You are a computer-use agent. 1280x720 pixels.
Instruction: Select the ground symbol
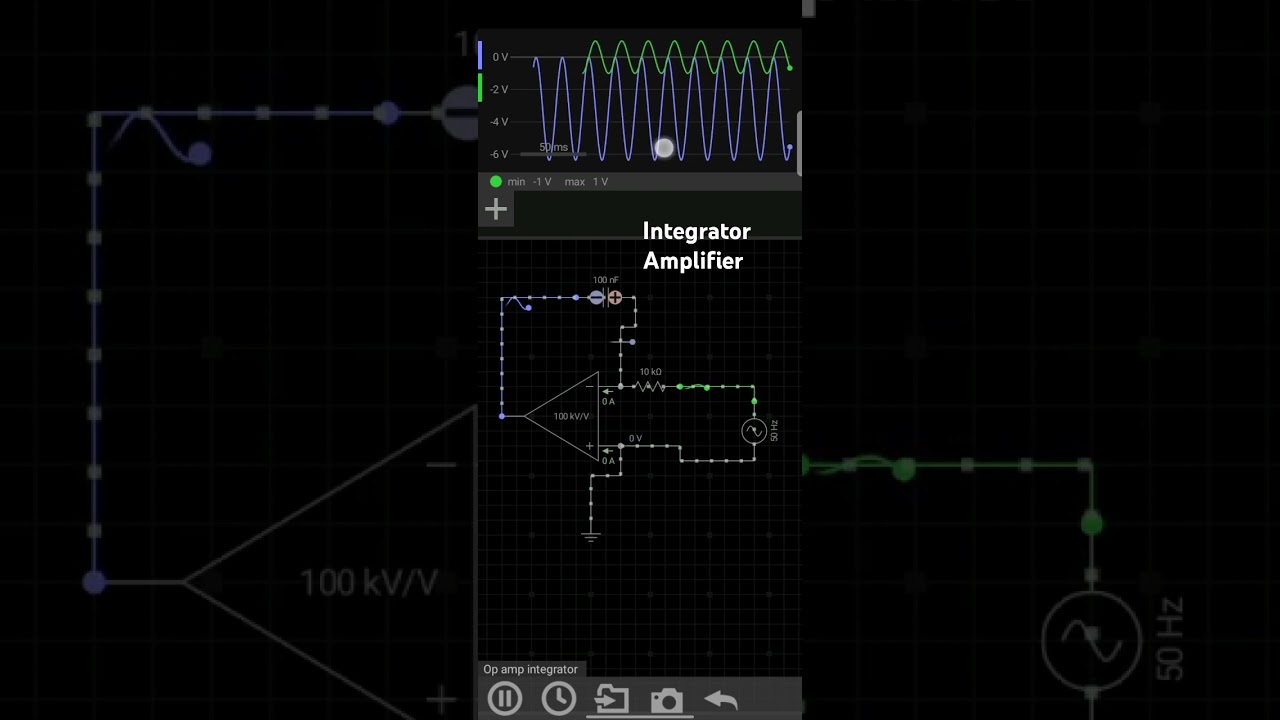coord(591,536)
